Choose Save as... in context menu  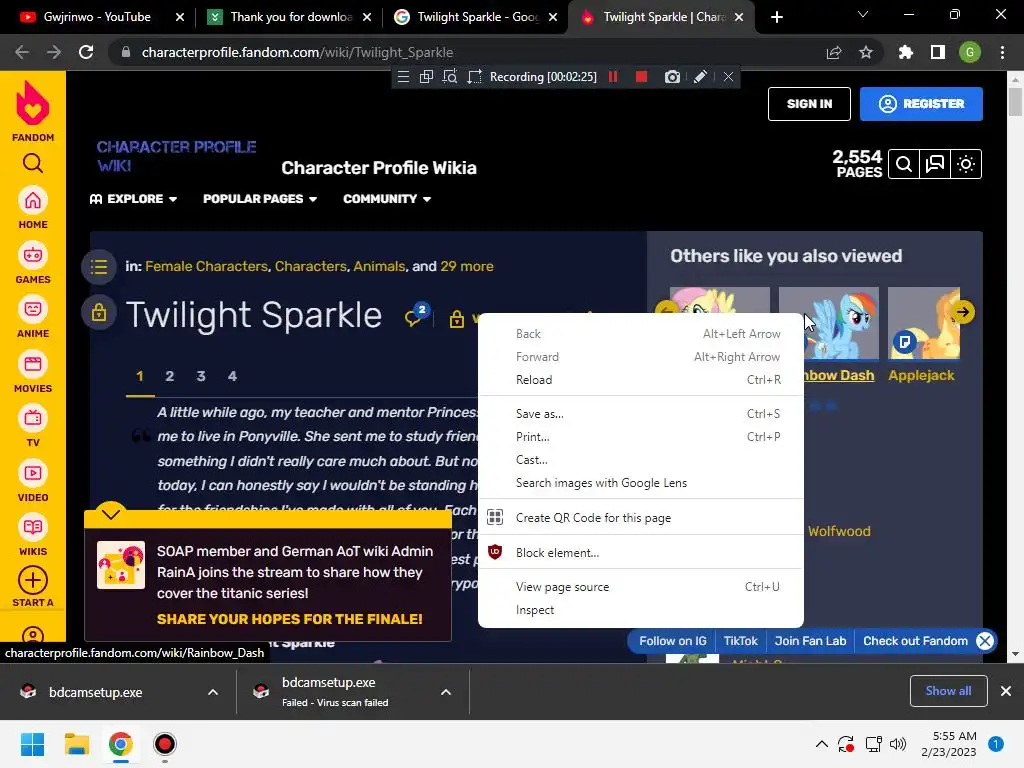pyautogui.click(x=641, y=414)
